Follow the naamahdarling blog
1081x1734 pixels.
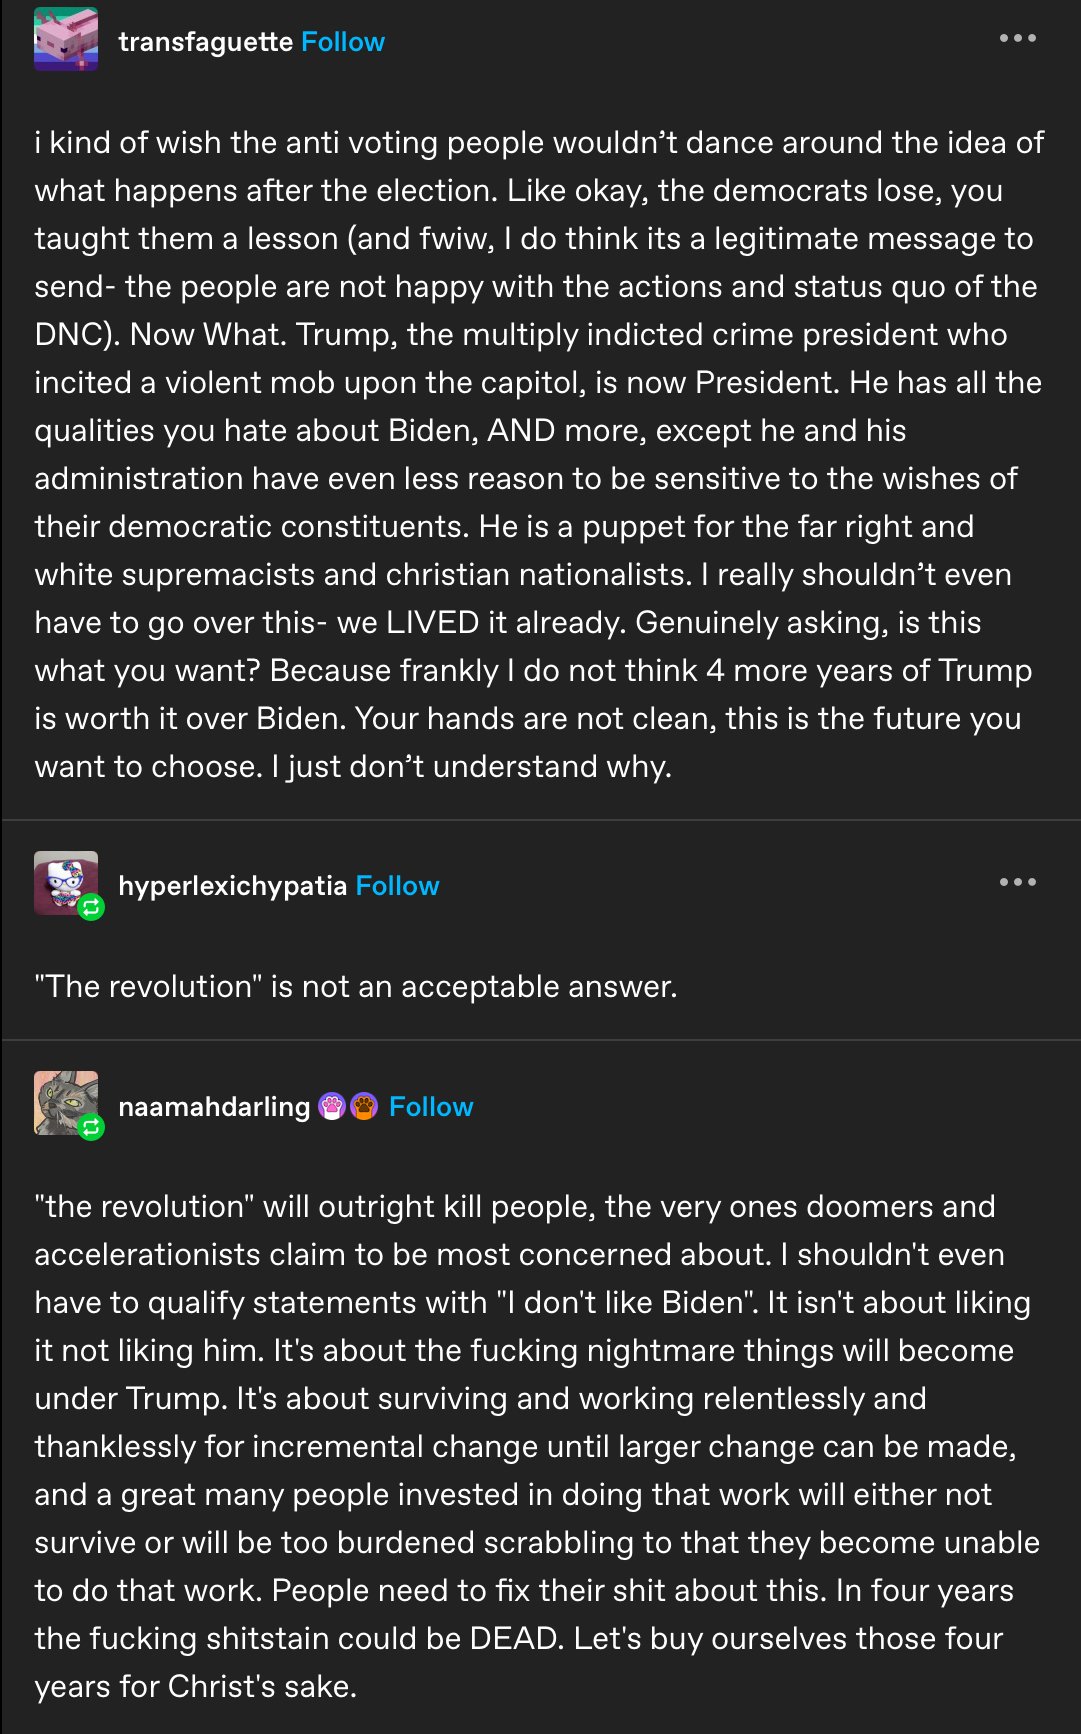pyautogui.click(x=431, y=1107)
